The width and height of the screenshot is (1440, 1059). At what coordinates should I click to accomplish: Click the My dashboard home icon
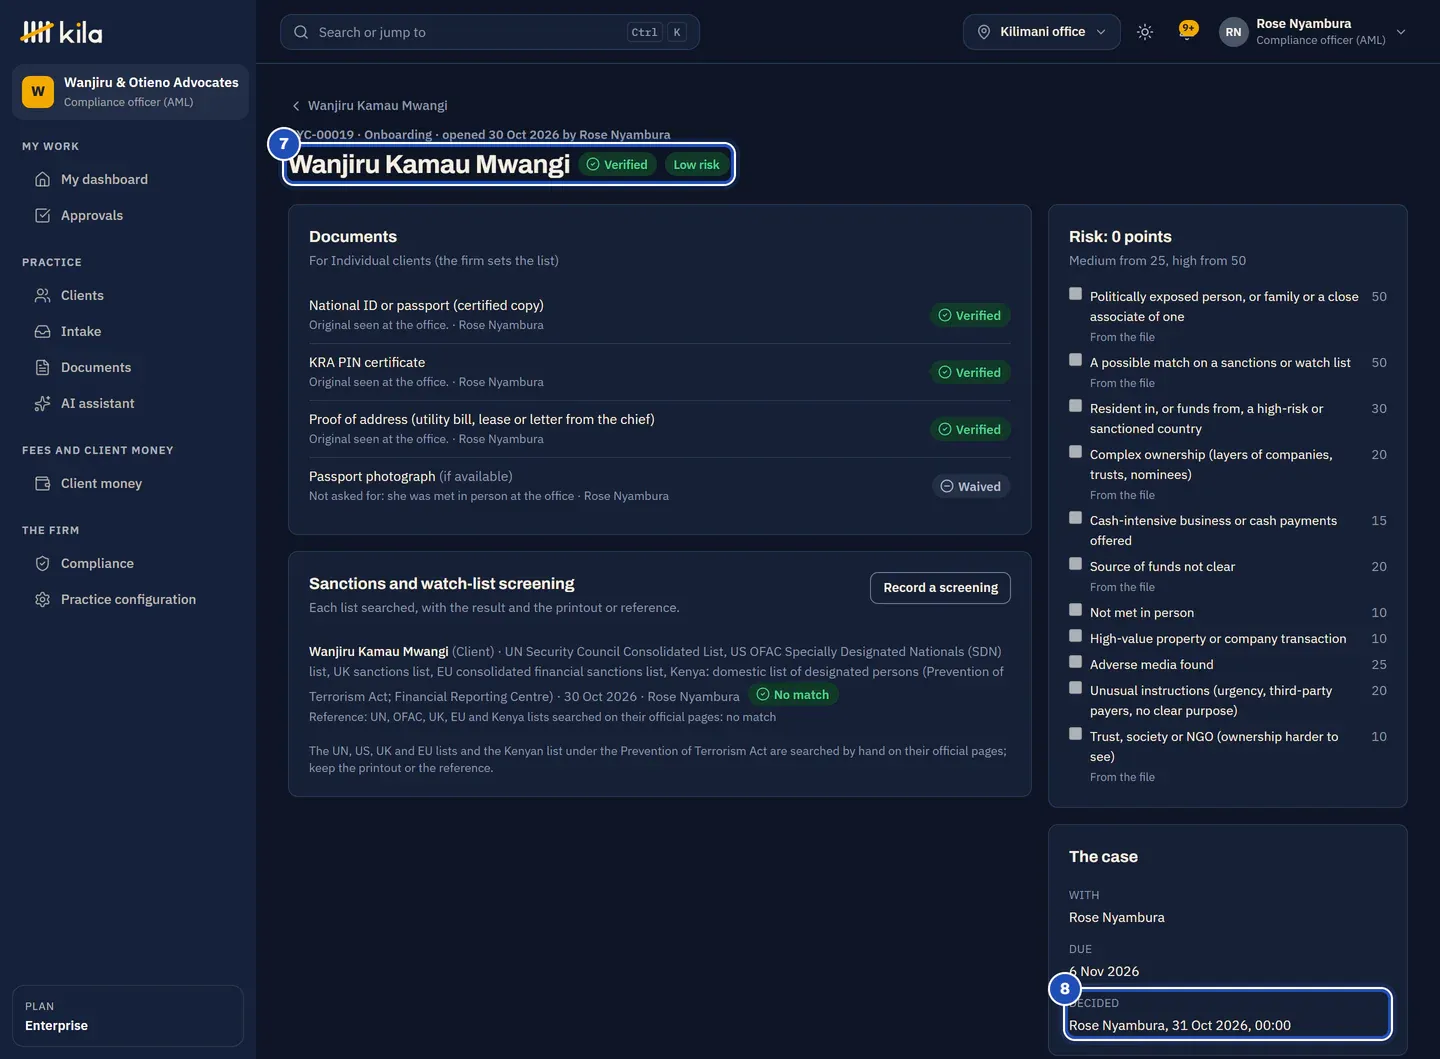(42, 179)
